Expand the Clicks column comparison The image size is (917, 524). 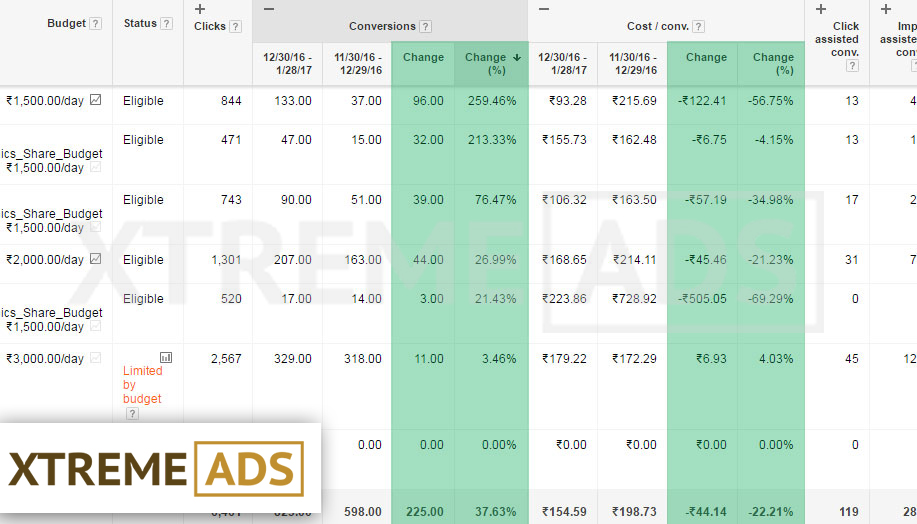[200, 9]
